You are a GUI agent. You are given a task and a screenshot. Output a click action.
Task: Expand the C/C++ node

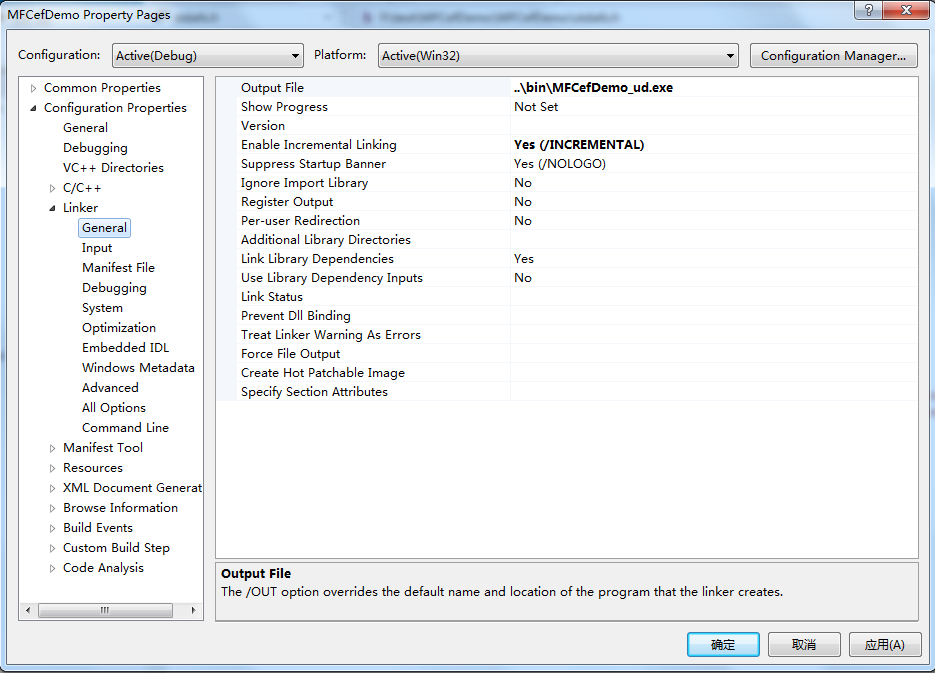pos(52,188)
